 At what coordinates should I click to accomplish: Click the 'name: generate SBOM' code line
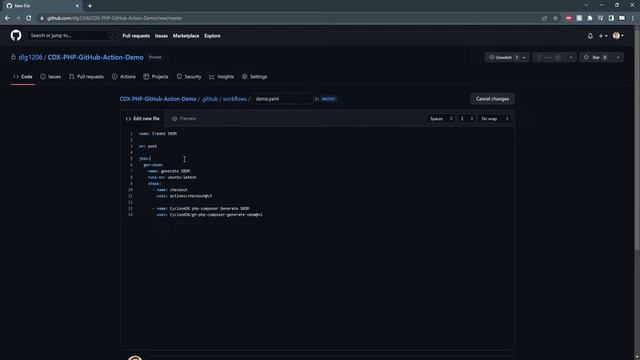pos(169,171)
